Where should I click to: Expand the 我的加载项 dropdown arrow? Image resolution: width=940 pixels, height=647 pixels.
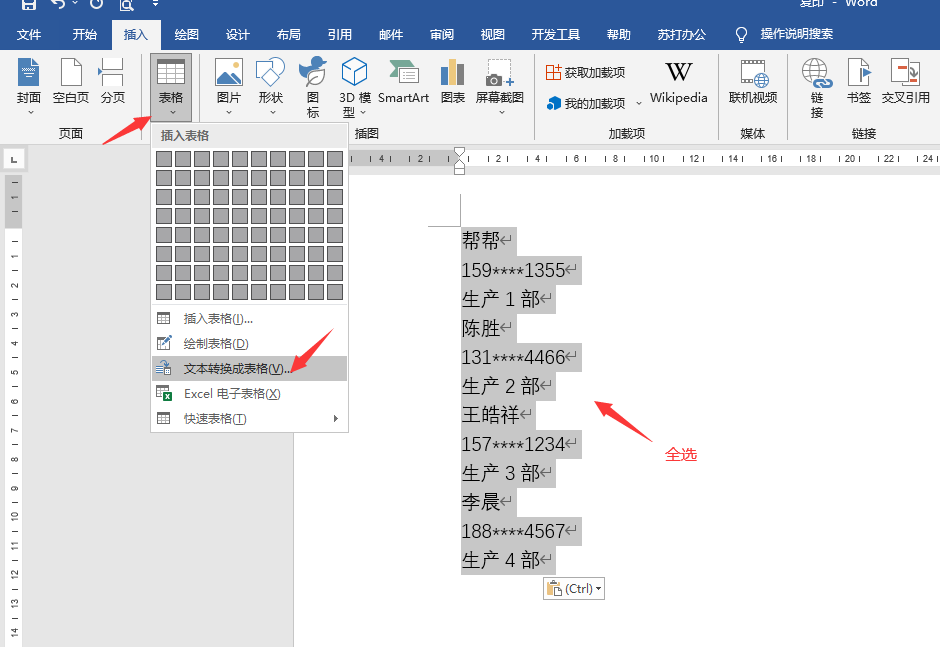click(638, 103)
